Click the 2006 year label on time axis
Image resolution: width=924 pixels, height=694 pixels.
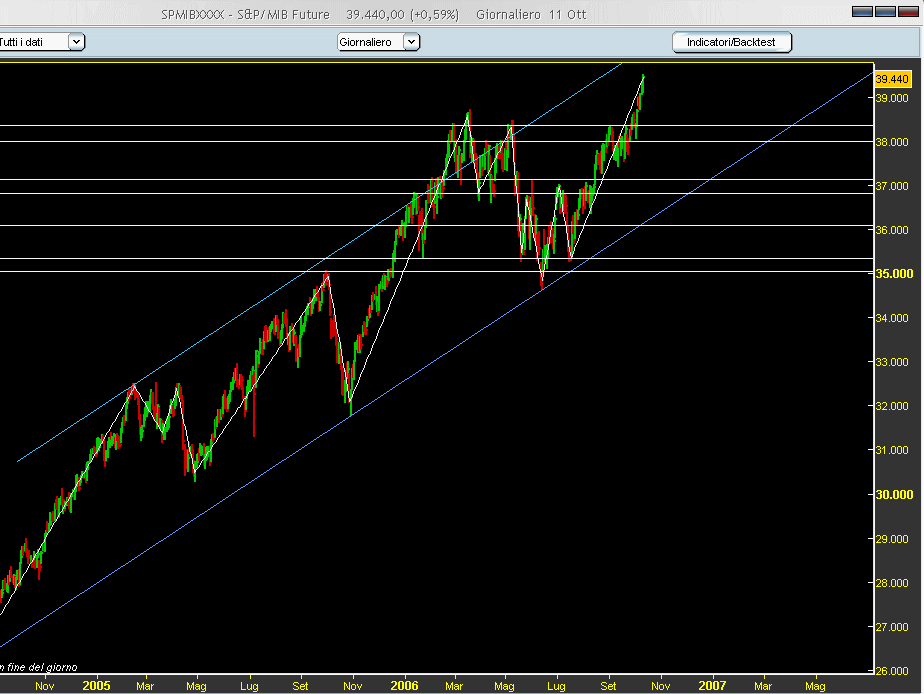click(x=404, y=686)
